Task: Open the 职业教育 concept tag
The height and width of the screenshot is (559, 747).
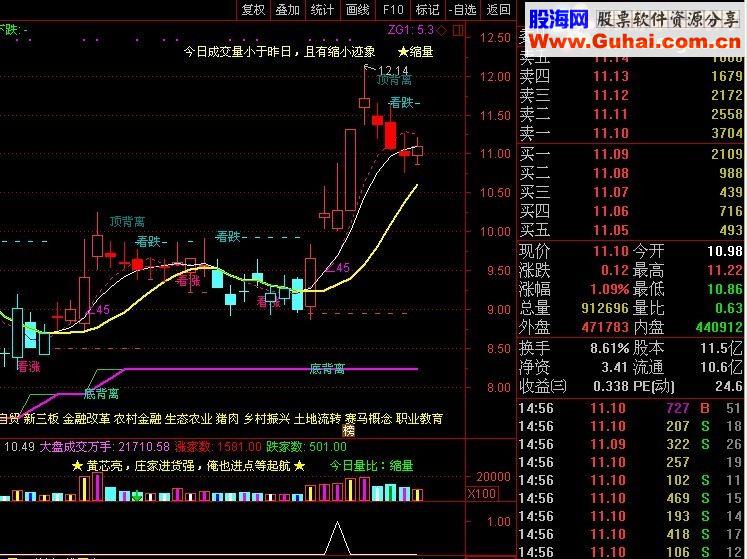Action: tap(419, 419)
